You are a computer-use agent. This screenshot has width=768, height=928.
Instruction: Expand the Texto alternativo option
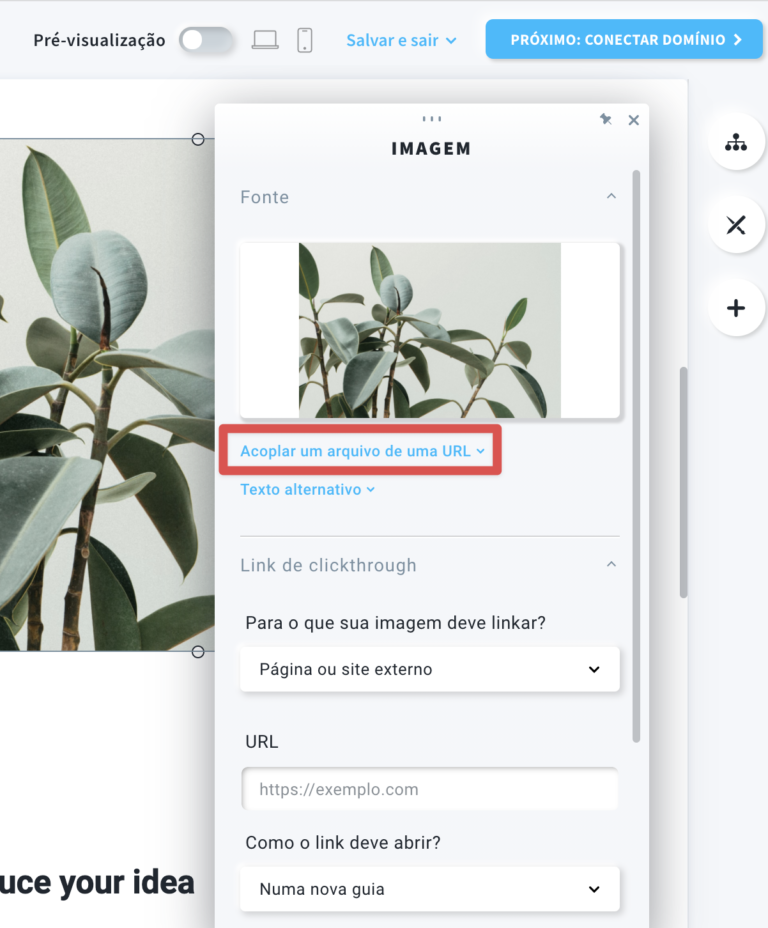[307, 490]
